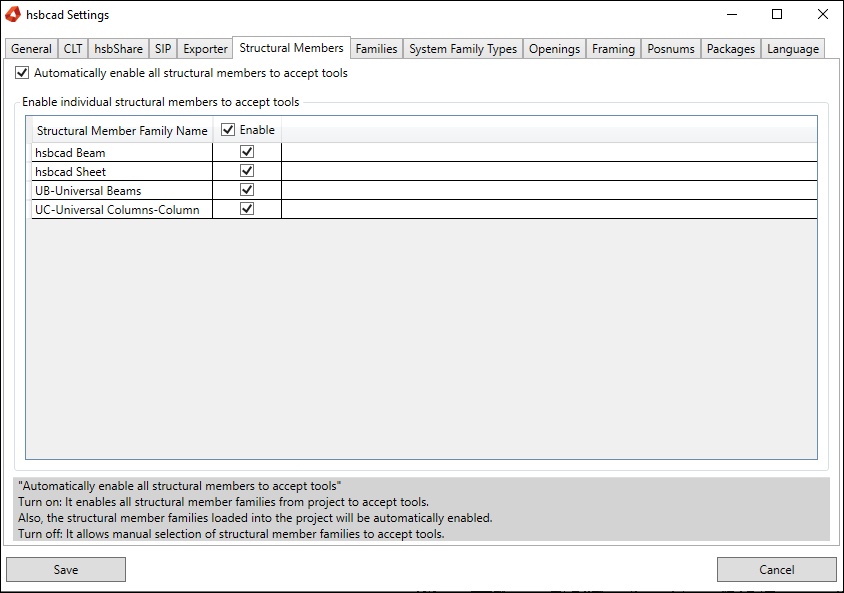Select the hsbcad Beam row name

click(x=70, y=153)
